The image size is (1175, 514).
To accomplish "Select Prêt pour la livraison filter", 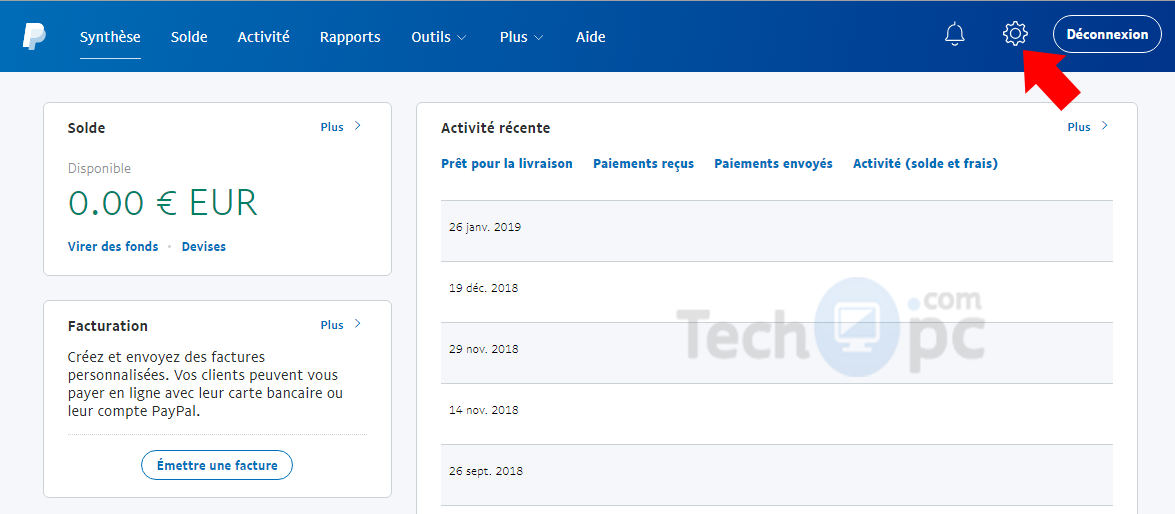I will click(x=507, y=163).
